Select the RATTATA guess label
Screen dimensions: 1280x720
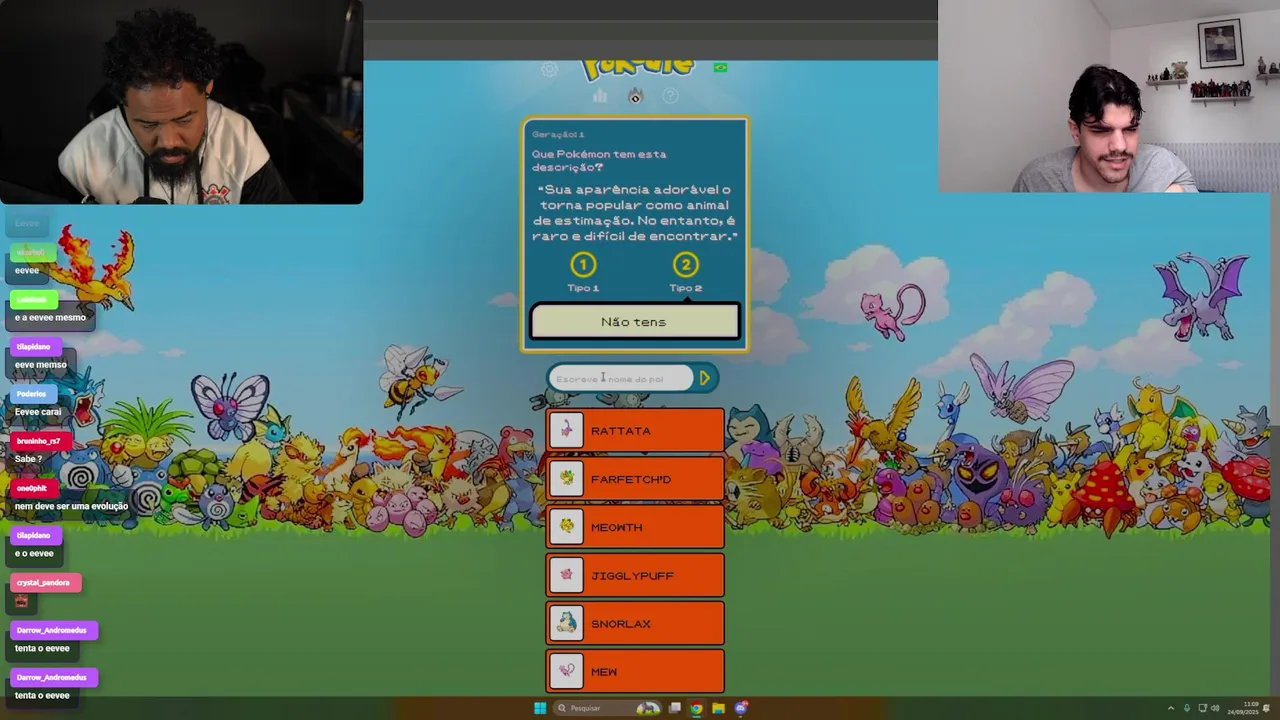point(620,431)
